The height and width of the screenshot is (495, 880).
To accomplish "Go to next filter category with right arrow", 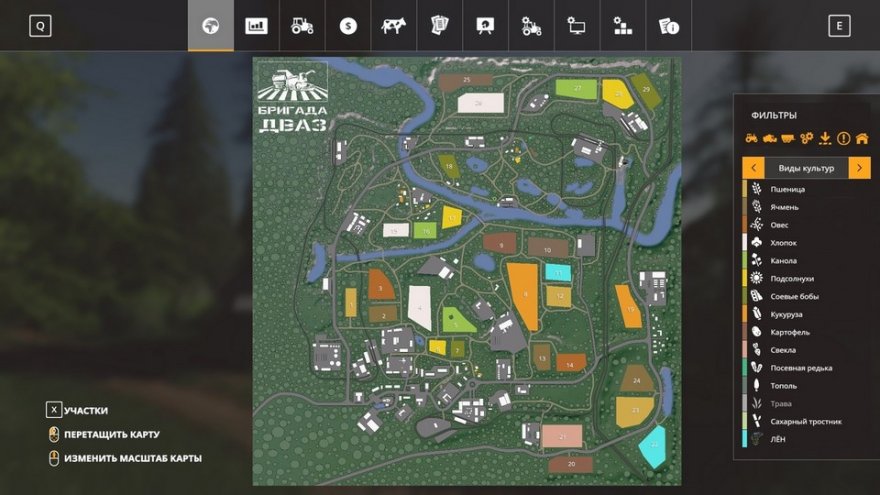I will [859, 168].
